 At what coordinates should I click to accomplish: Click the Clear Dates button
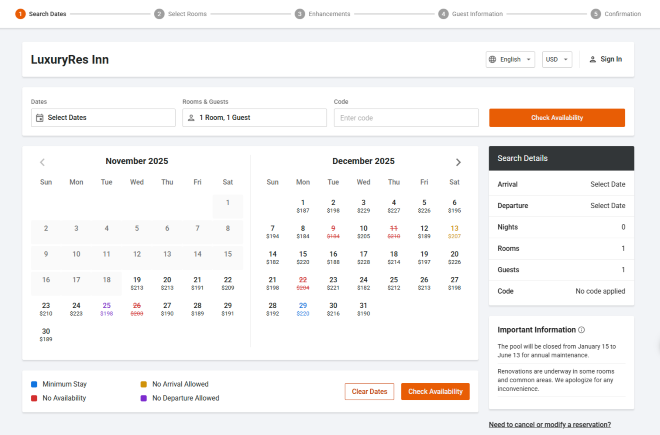[x=369, y=392]
